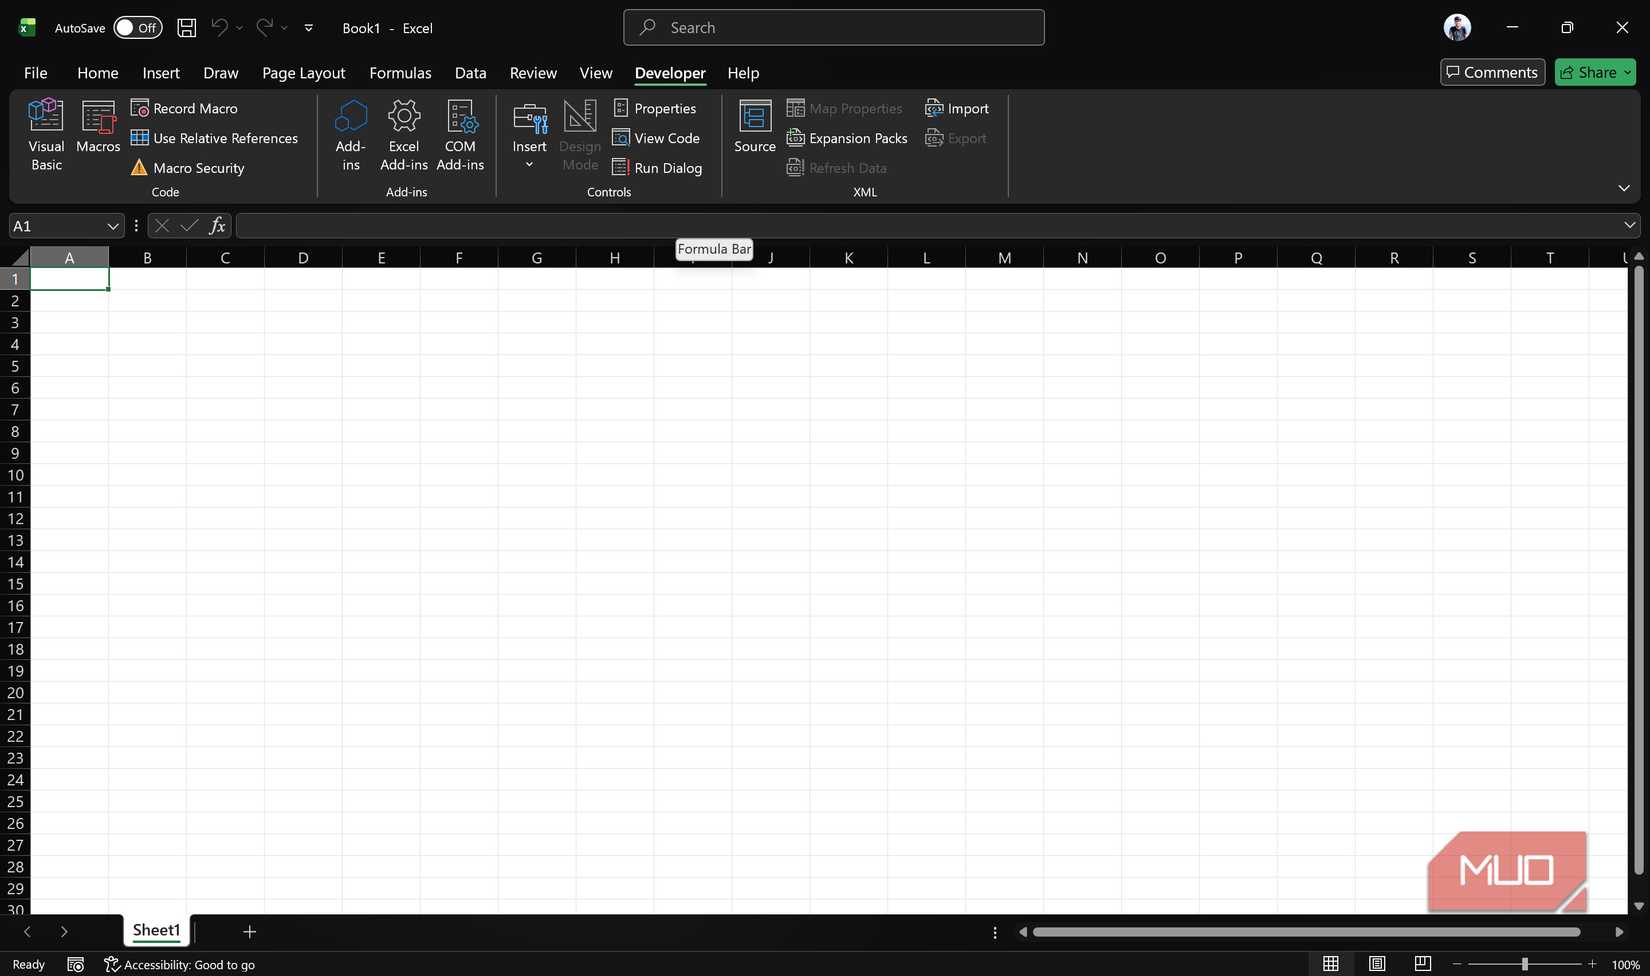Open Excel Add-ins
1650x976 pixels.
403,135
